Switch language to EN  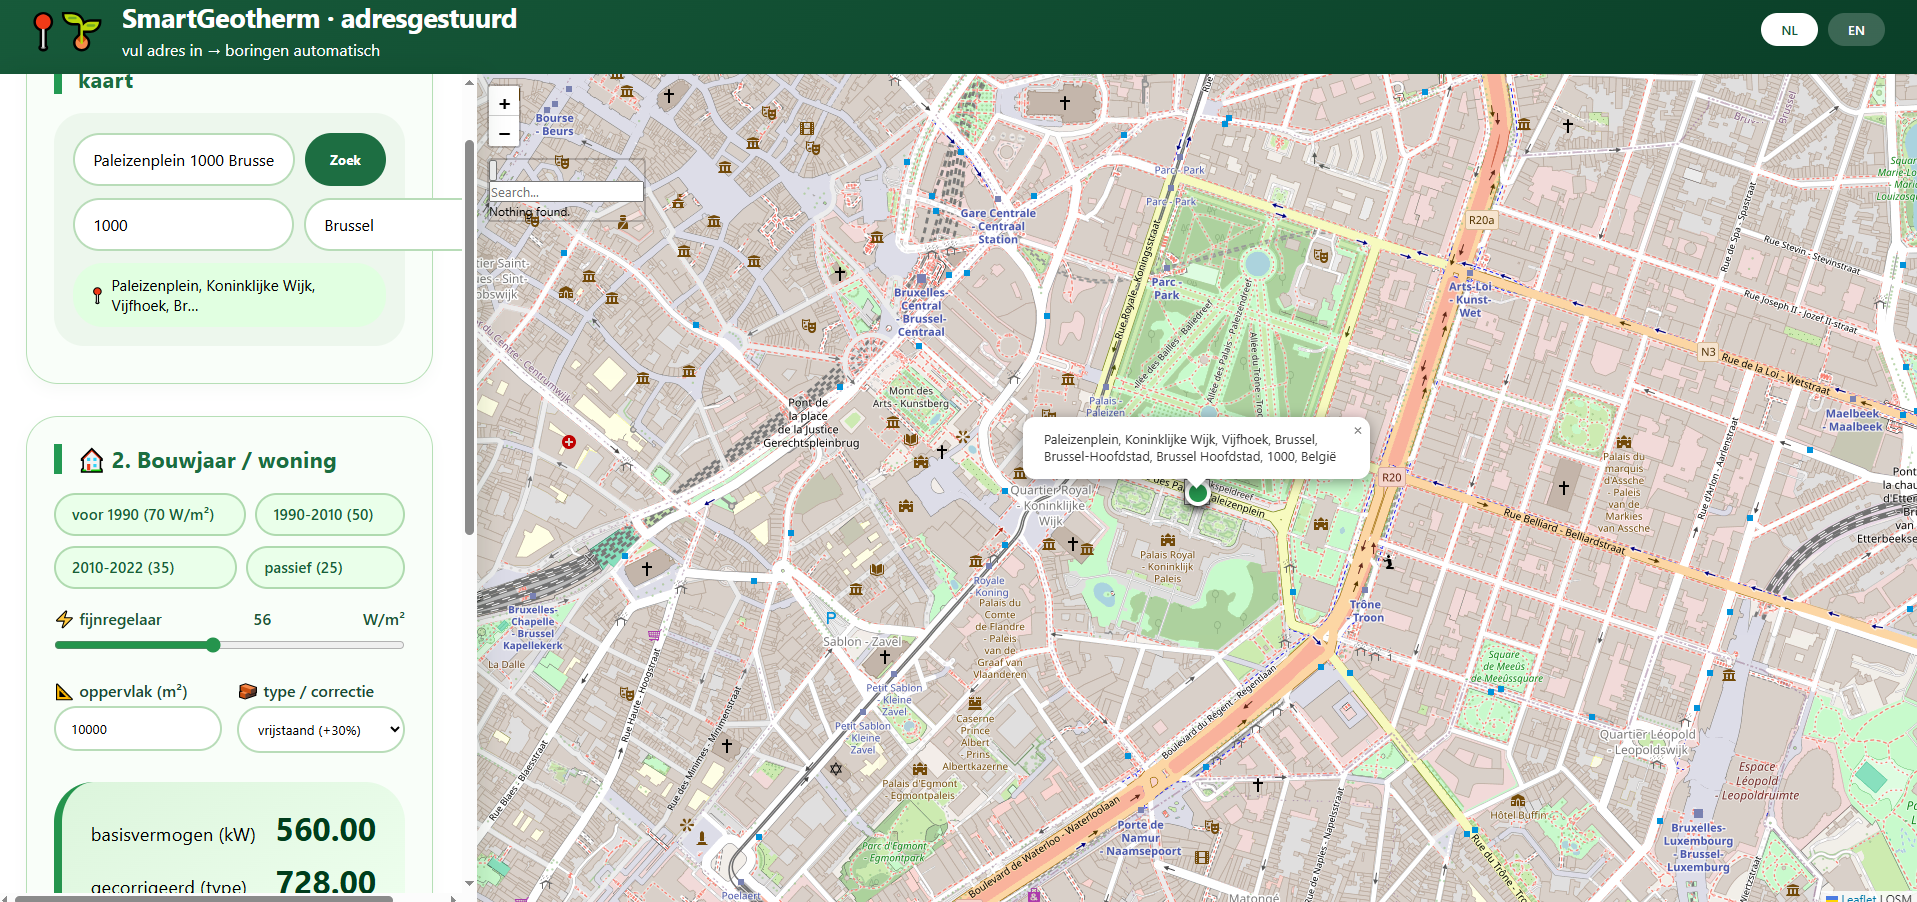pos(1855,30)
